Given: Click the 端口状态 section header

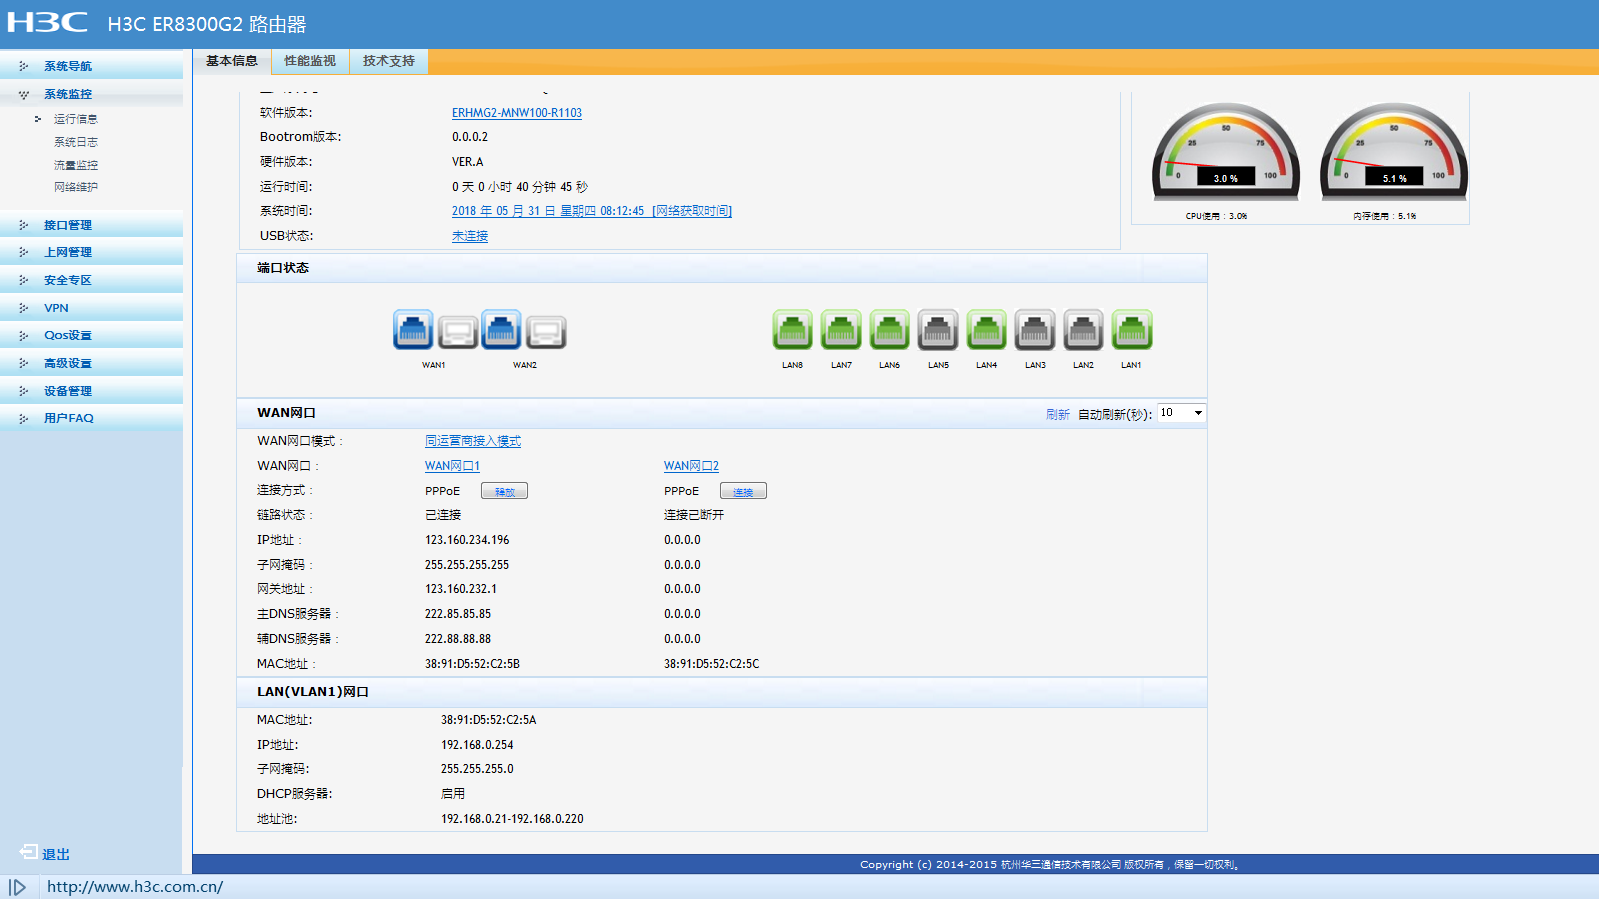Looking at the screenshot, I should coord(722,268).
